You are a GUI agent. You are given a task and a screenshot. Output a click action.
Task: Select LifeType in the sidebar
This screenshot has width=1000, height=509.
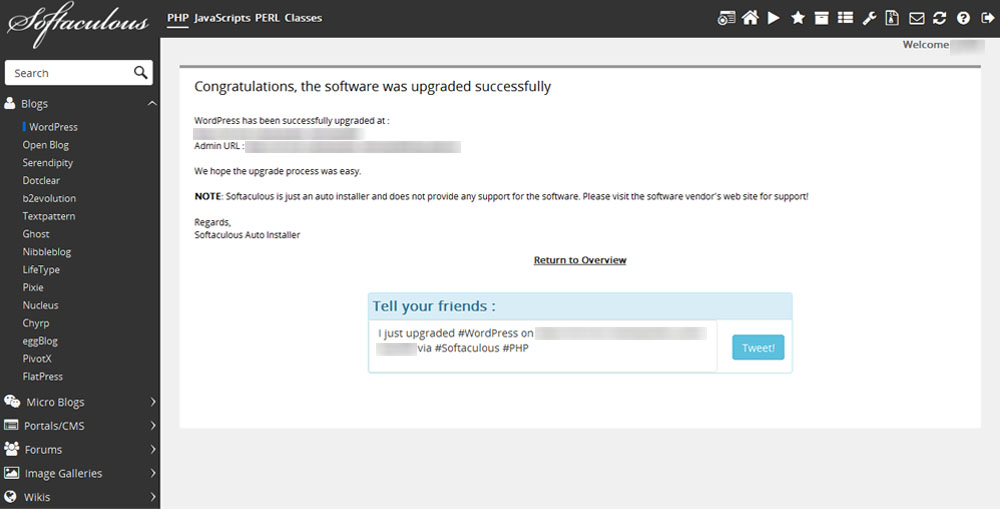click(41, 270)
